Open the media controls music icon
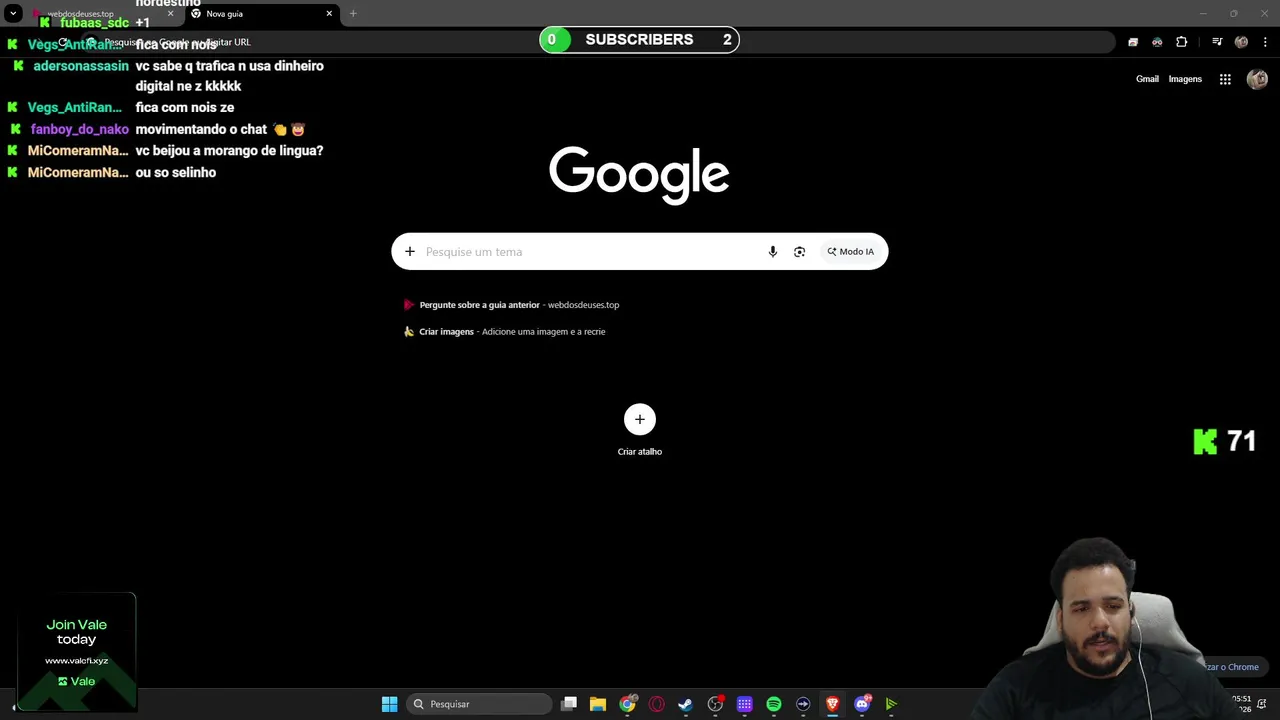This screenshot has width=1280, height=720. [x=1217, y=42]
